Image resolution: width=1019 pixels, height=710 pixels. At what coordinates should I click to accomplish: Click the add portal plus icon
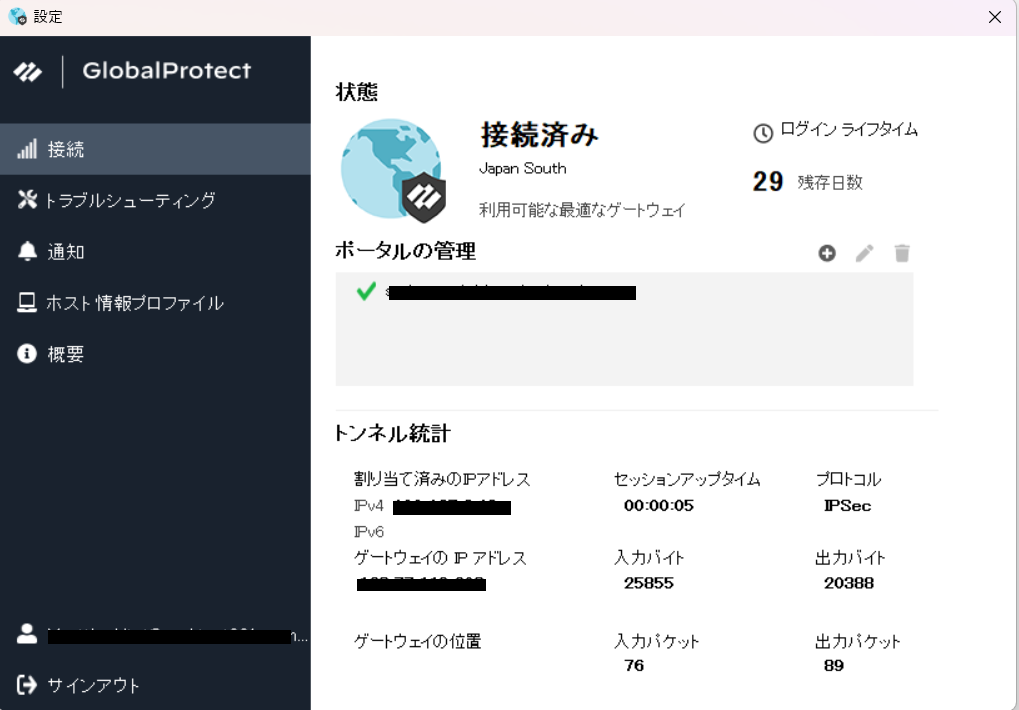click(x=827, y=253)
